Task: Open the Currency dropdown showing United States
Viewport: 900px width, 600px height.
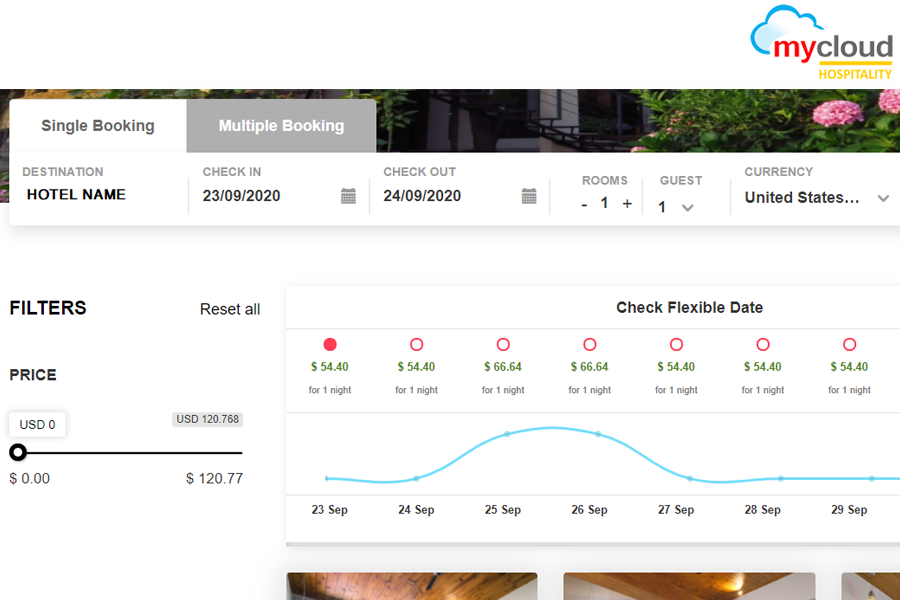Action: click(x=817, y=198)
